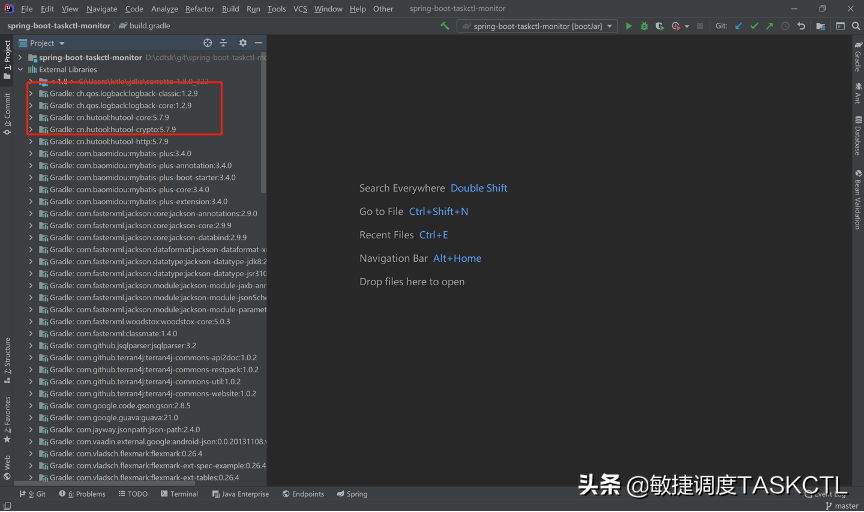Rollback changes with the undo arrow icon
The image size is (864, 512).
click(x=801, y=26)
